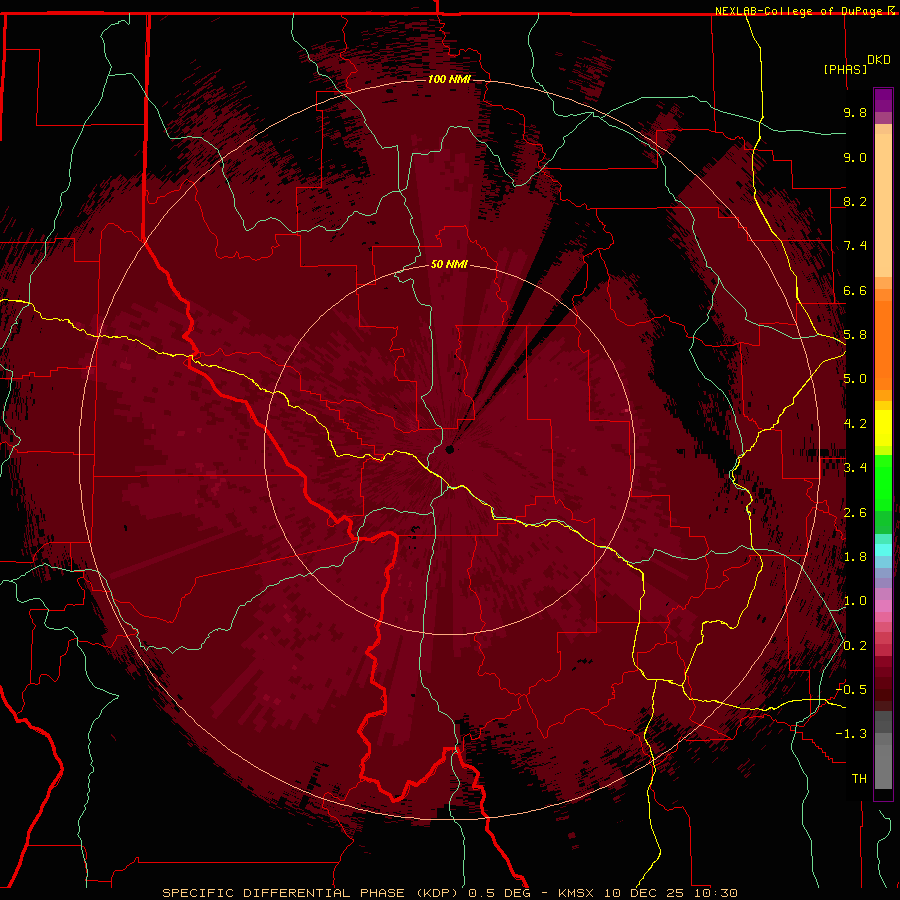
Task: Click the 100 NMI range ring label
Action: [x=449, y=79]
